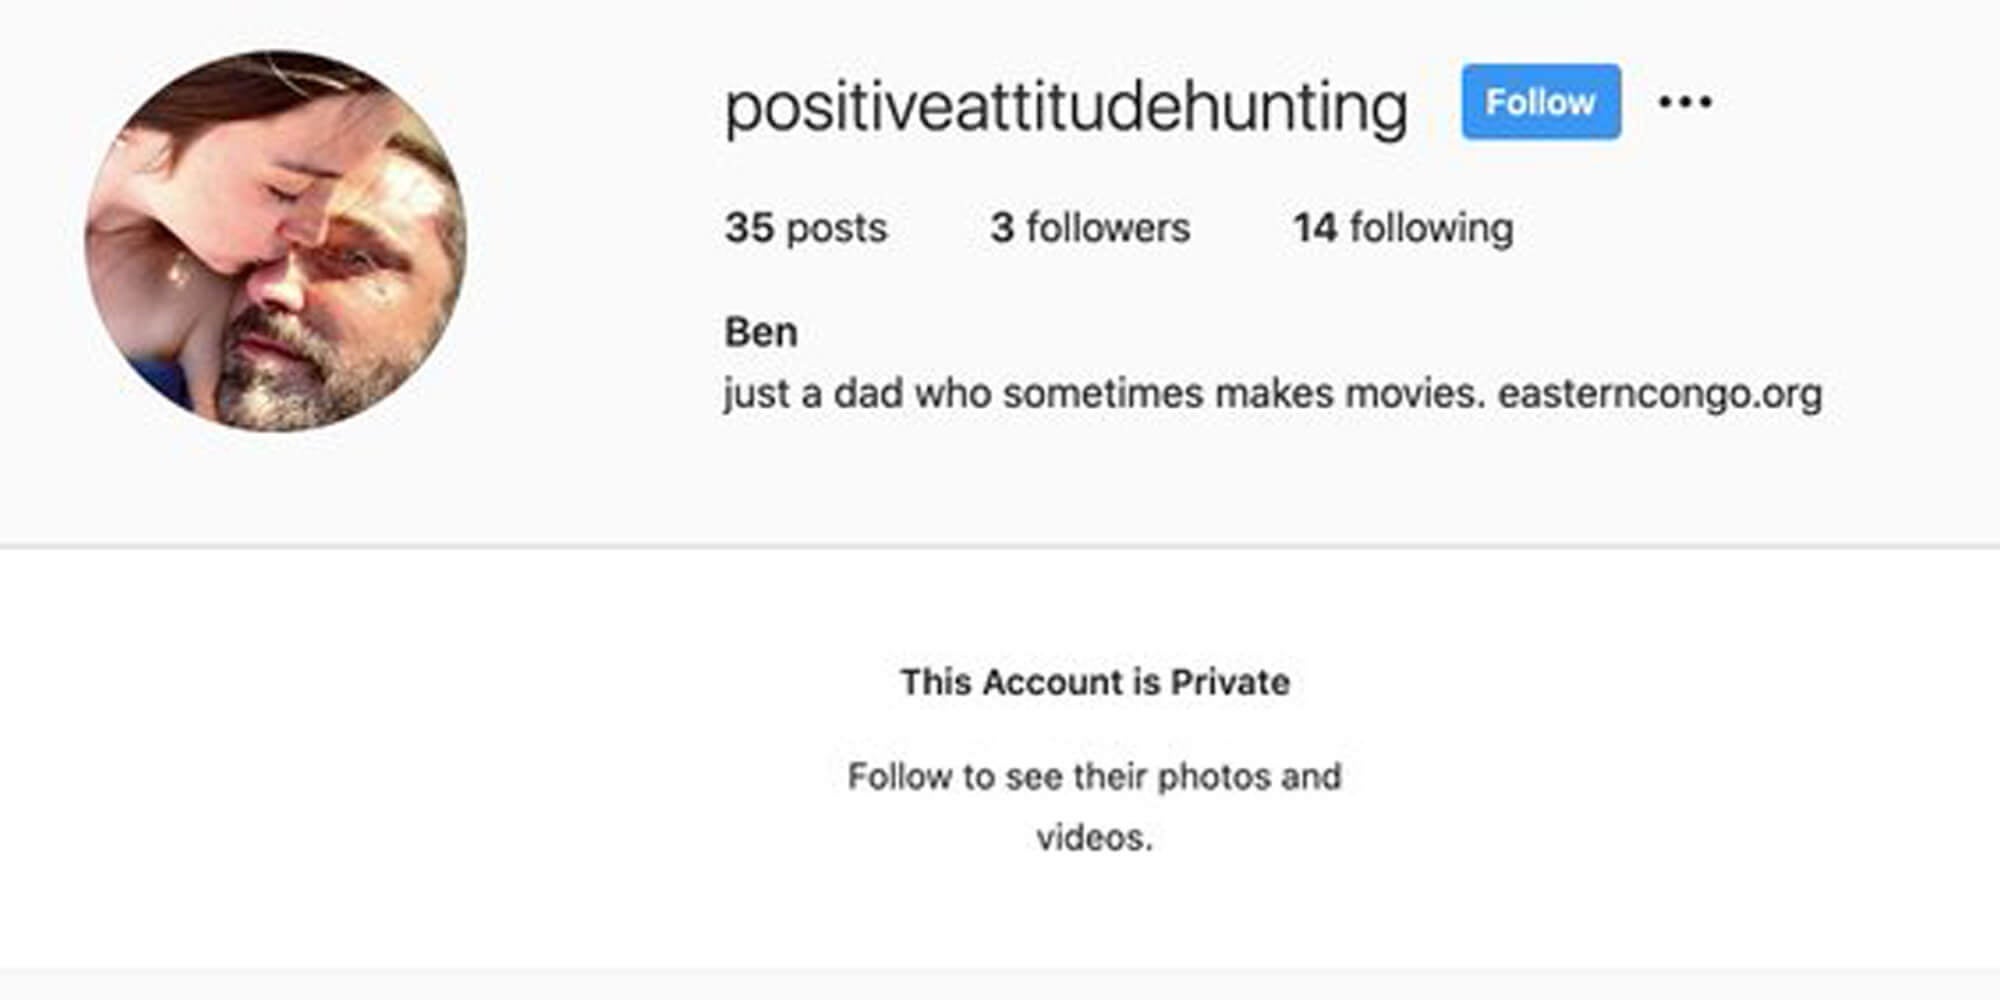Click the divider line below profile header

pyautogui.click(x=1000, y=546)
